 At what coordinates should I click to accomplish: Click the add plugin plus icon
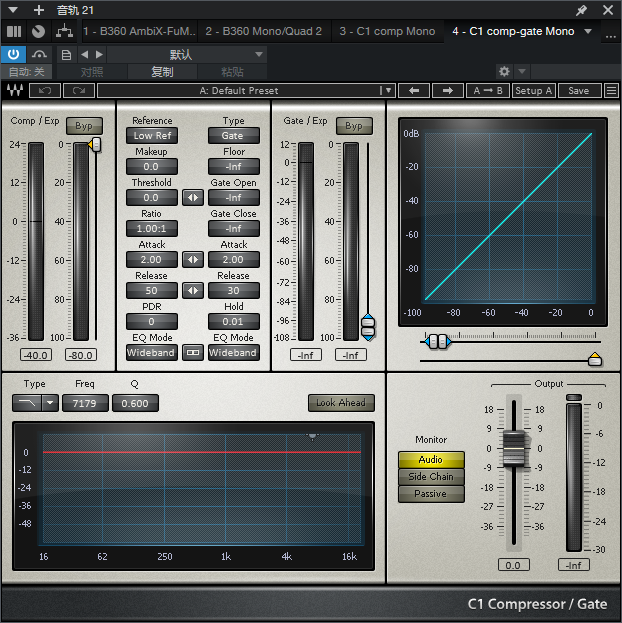tap(39, 10)
